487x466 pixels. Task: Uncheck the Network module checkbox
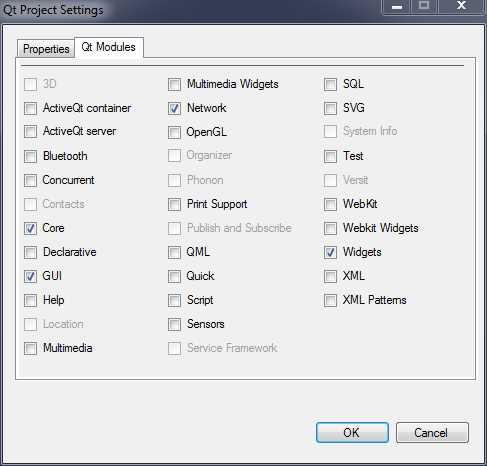point(174,108)
